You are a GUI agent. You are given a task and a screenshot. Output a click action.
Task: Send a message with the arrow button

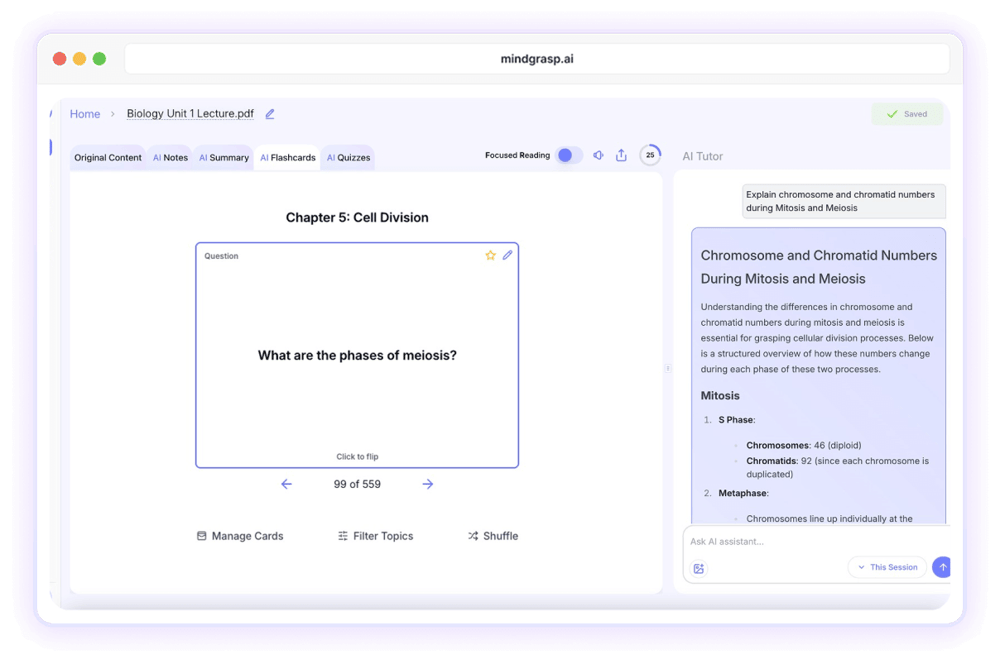pyautogui.click(x=941, y=567)
